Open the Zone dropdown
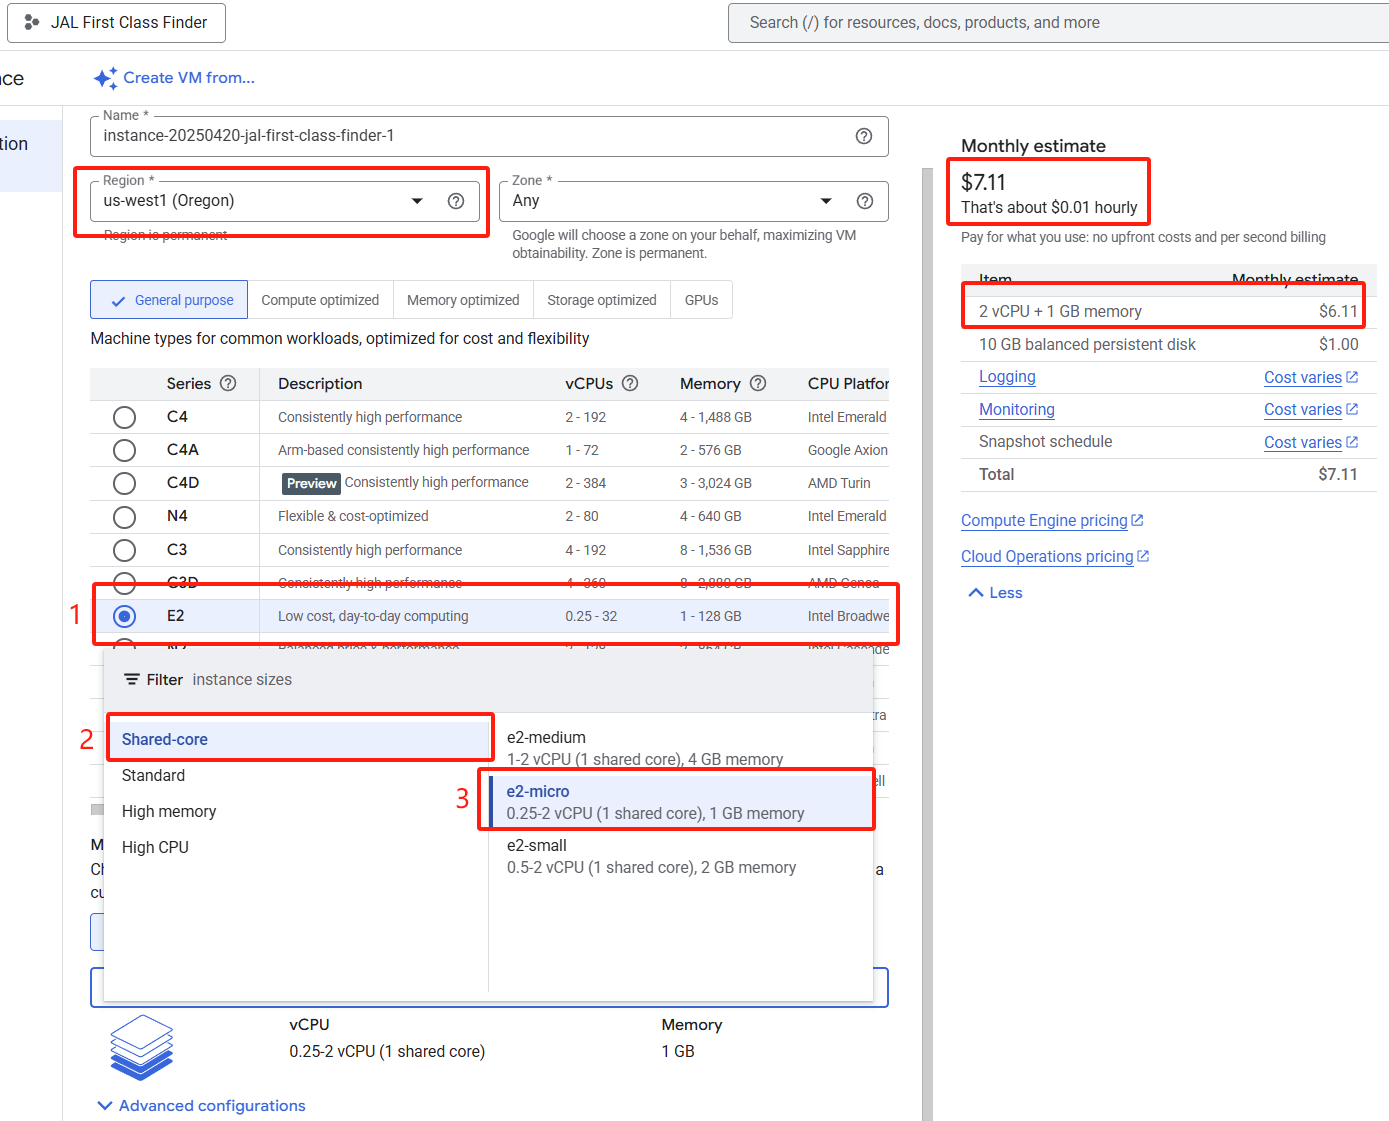Screen dimensions: 1389x1121 tap(826, 201)
